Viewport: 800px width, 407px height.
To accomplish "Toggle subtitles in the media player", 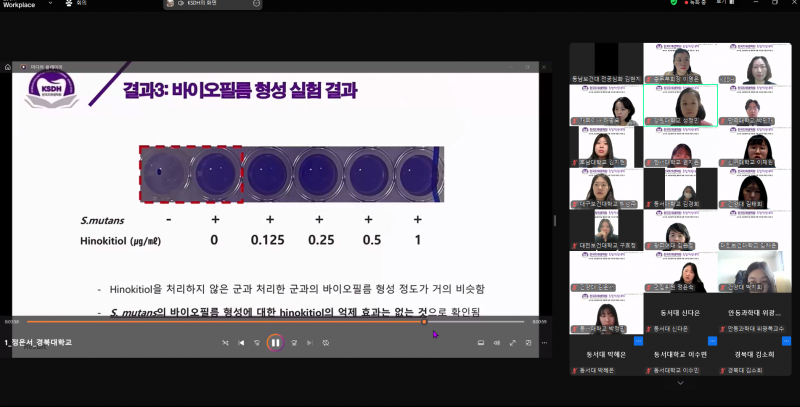I will pos(481,343).
